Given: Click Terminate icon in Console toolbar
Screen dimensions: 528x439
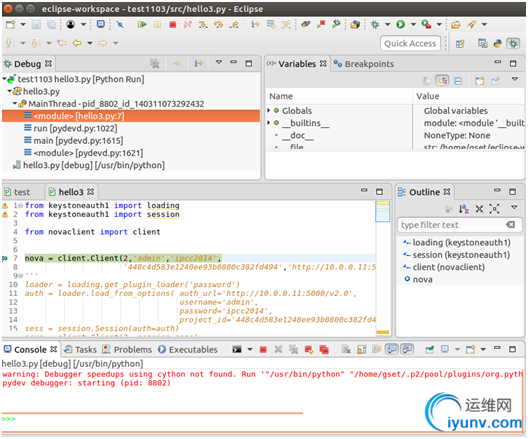Looking at the screenshot, I should point(263,350).
